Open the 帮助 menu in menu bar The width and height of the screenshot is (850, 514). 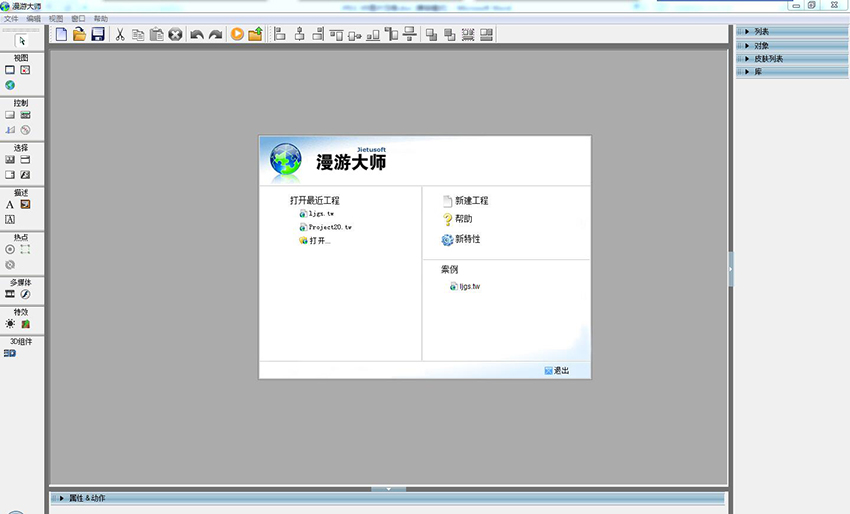tap(100, 19)
